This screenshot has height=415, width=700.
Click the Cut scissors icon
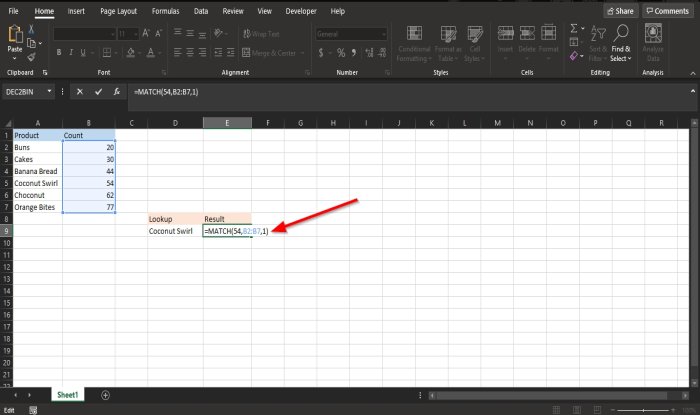click(31, 29)
